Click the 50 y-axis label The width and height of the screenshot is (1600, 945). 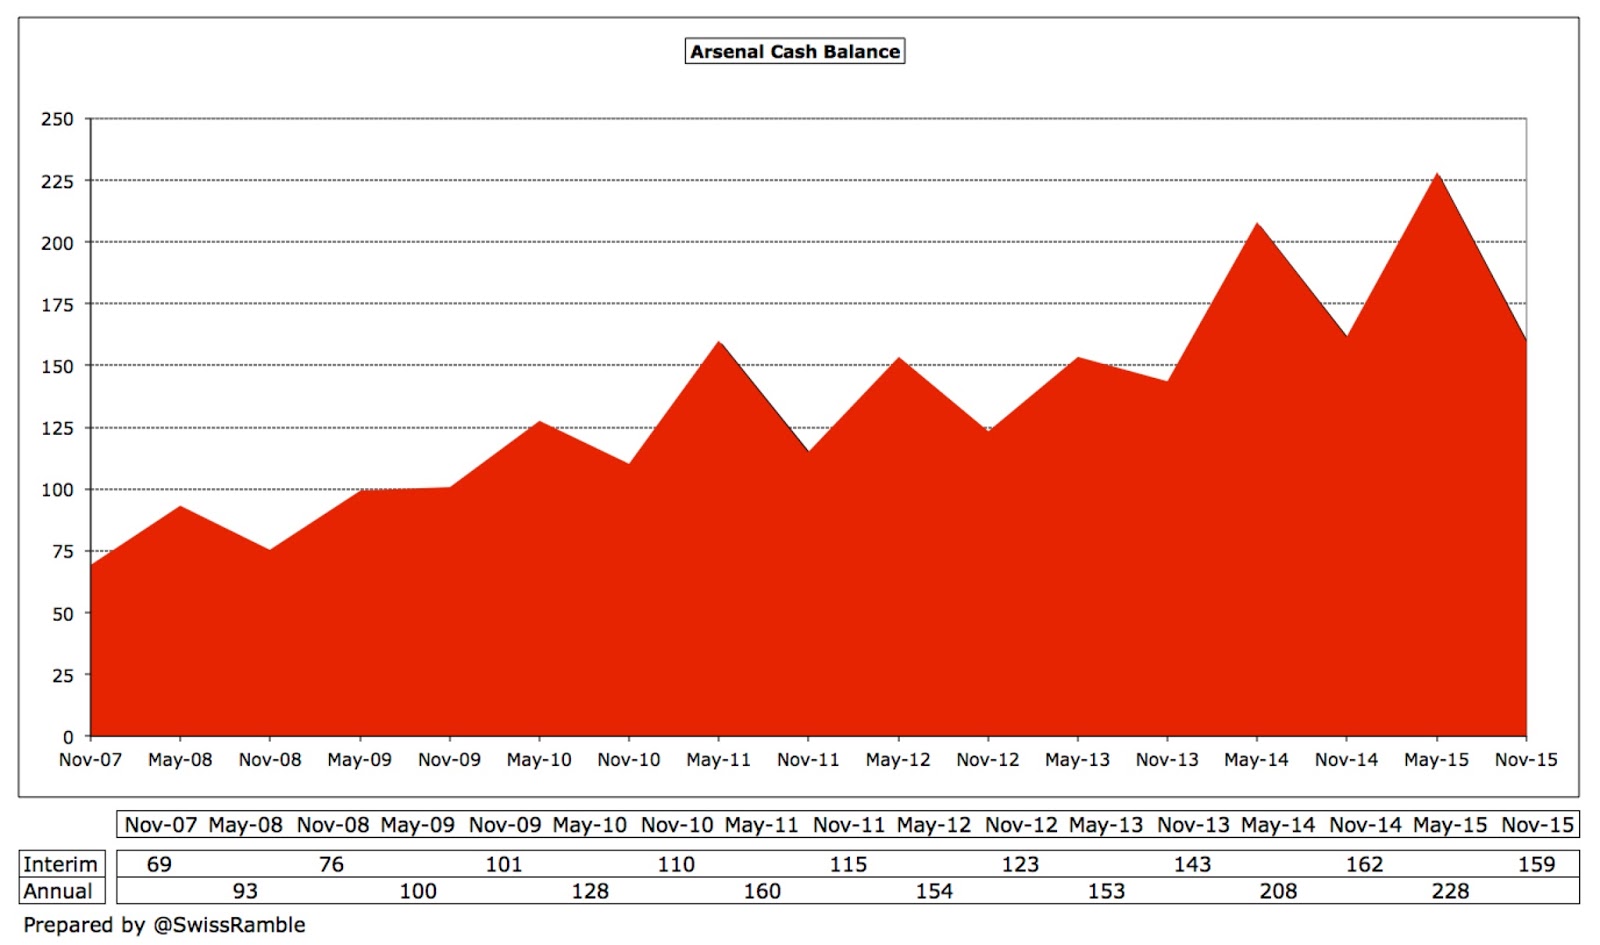click(63, 614)
